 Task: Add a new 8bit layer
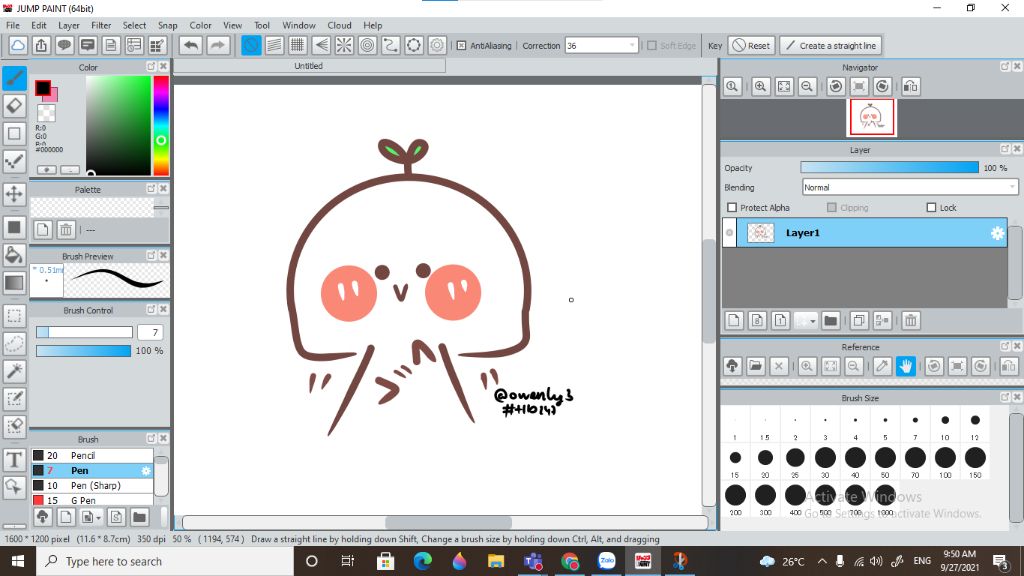point(757,321)
